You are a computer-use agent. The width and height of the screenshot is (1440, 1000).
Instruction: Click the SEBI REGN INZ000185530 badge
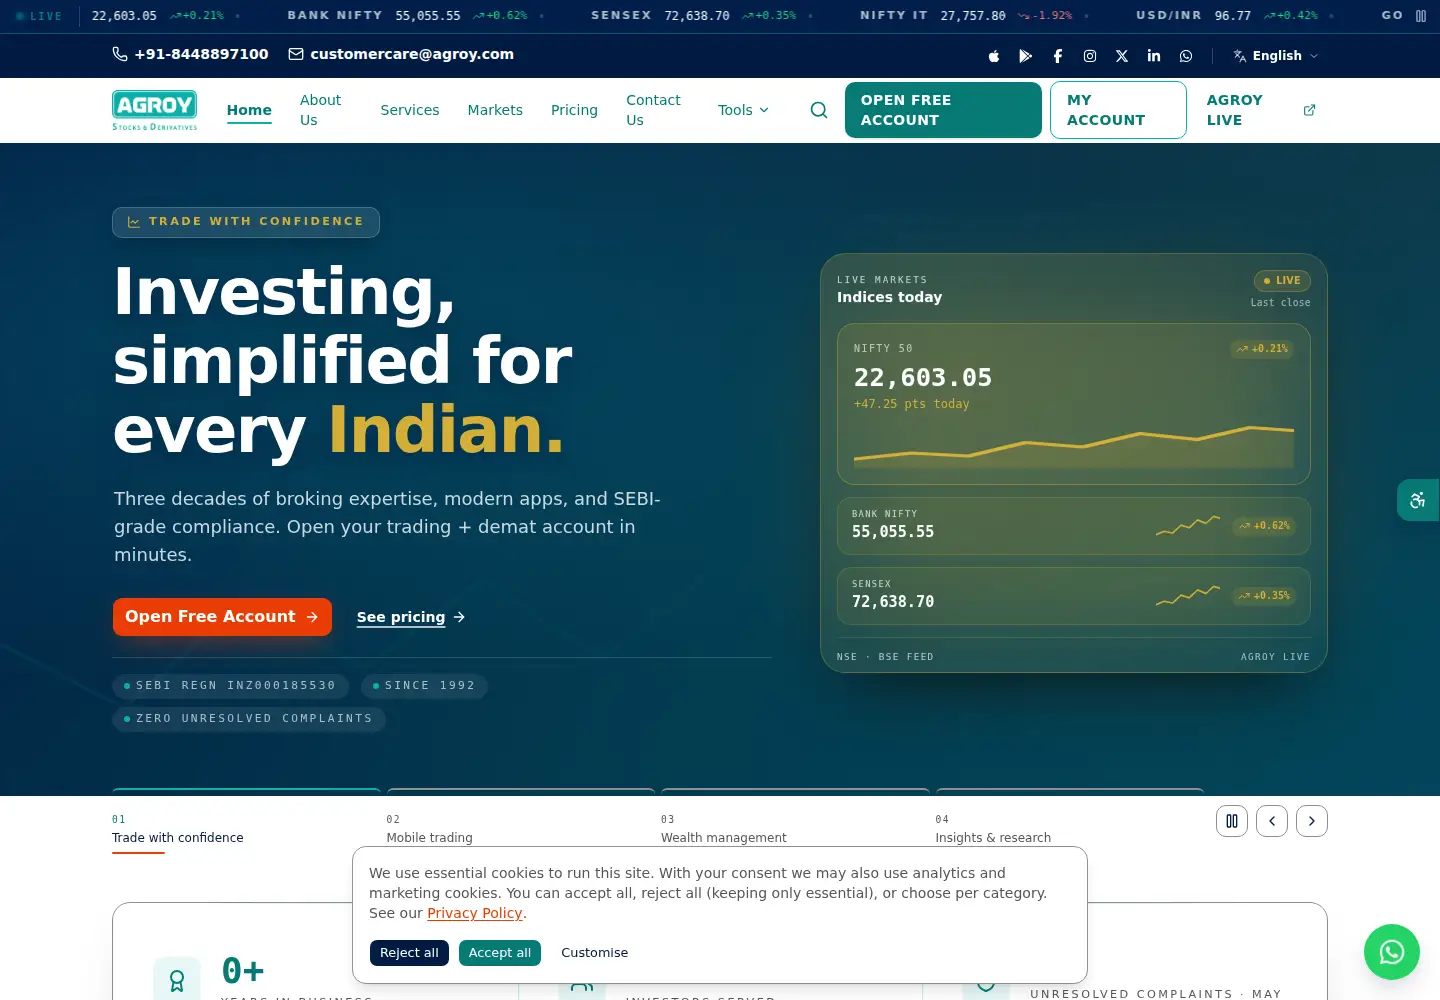[x=230, y=686]
